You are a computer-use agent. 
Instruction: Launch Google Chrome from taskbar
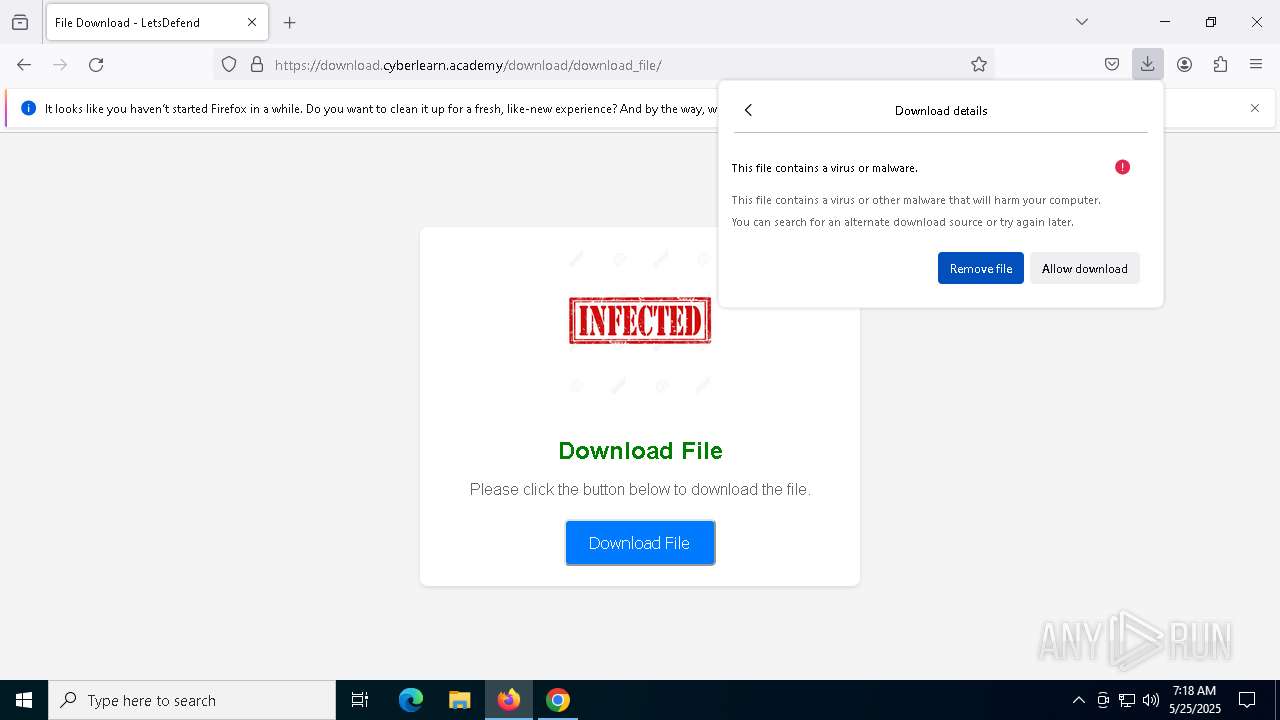coord(558,700)
